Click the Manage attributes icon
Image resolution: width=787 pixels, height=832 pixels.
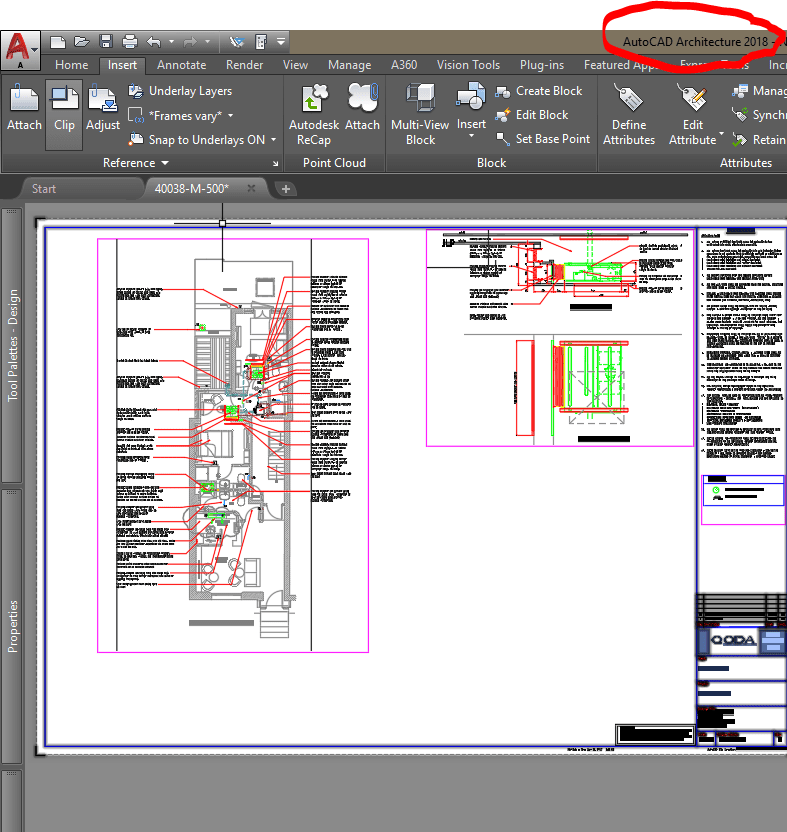point(739,91)
